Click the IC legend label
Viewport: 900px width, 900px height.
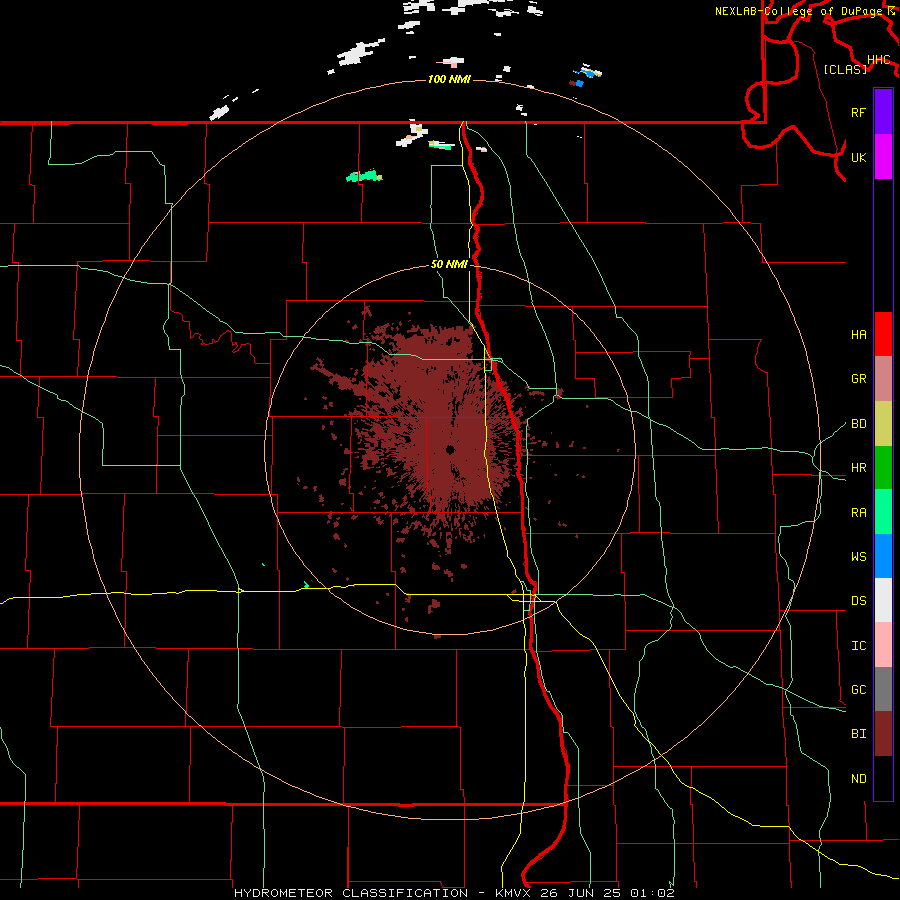point(858,646)
